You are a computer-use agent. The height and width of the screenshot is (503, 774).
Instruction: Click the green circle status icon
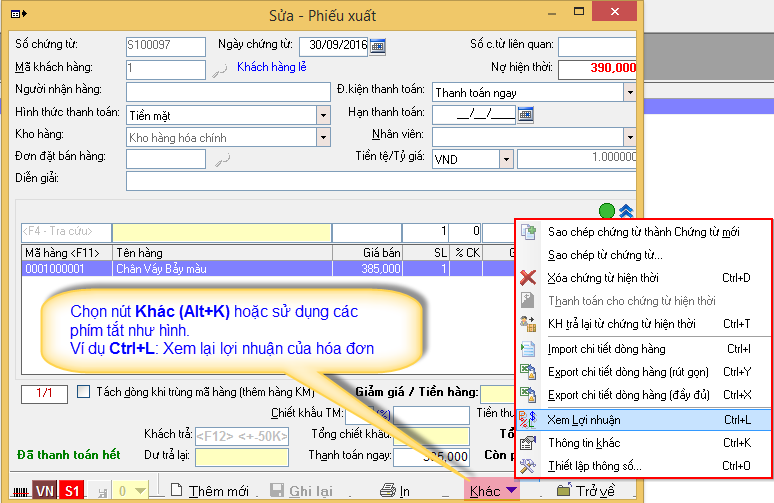(606, 211)
